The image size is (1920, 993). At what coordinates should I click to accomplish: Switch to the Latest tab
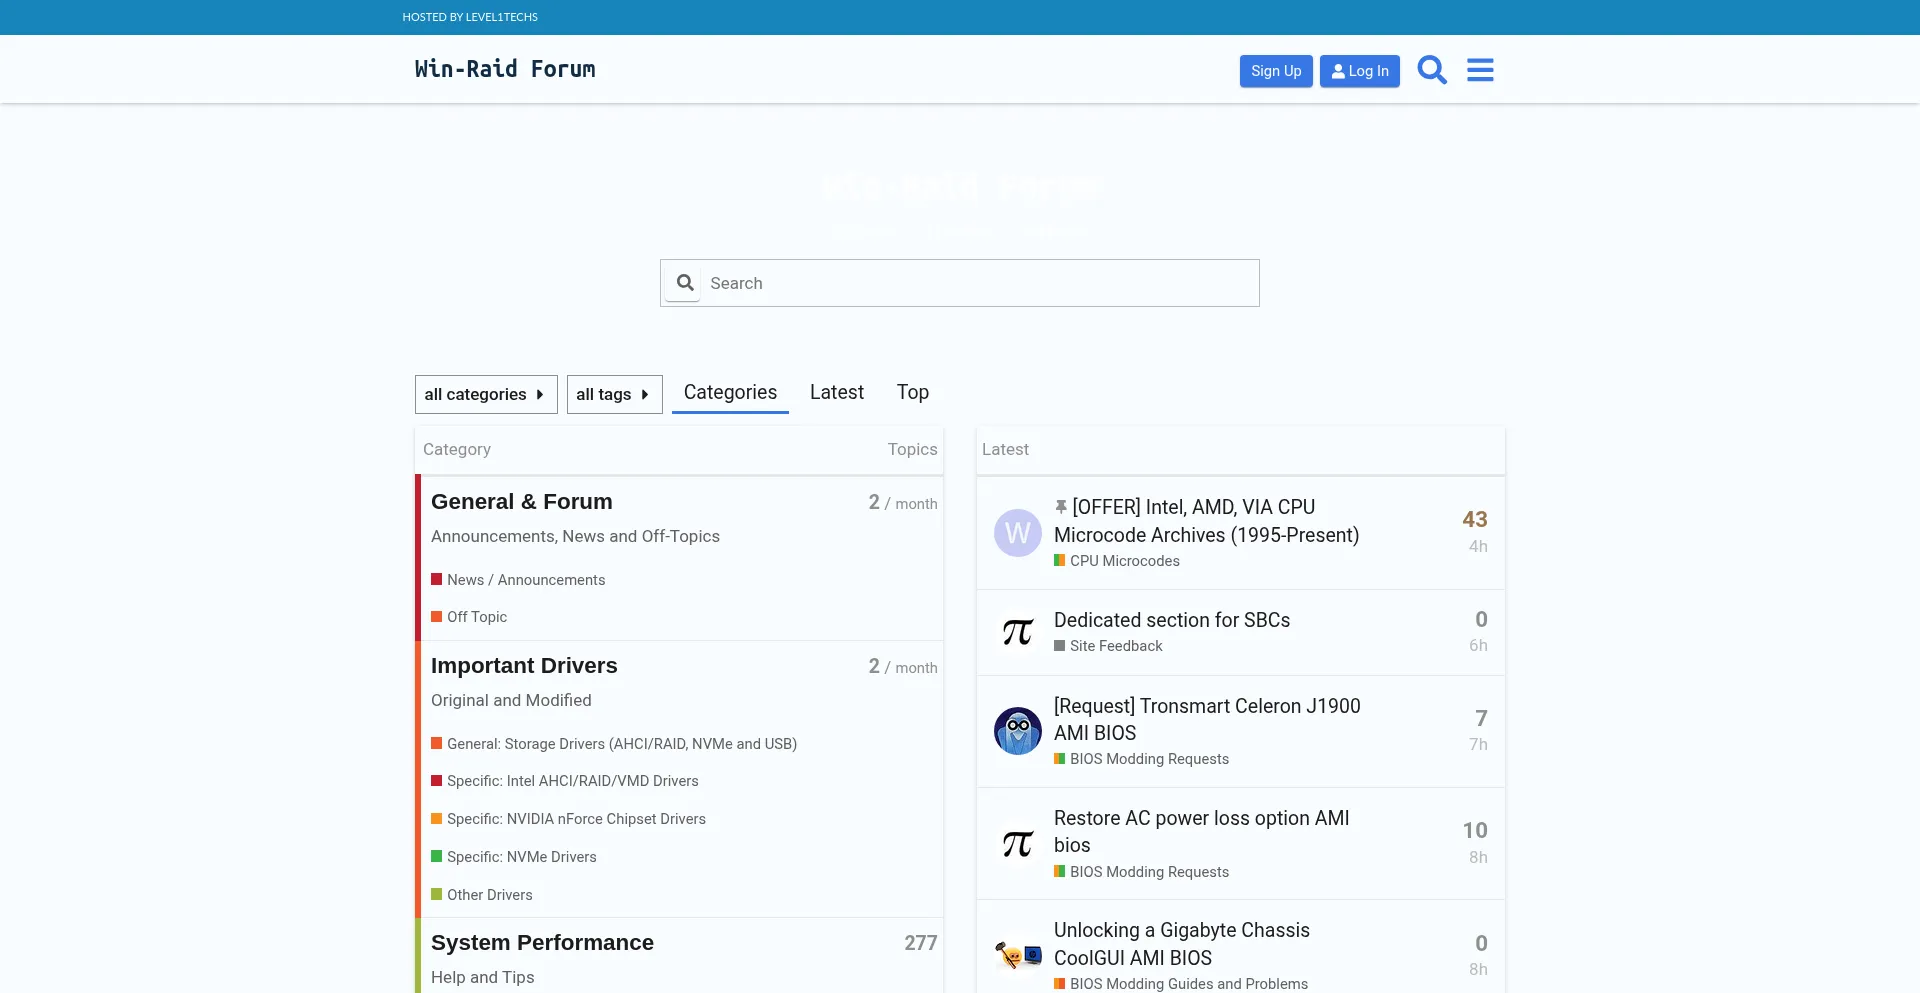pyautogui.click(x=837, y=392)
